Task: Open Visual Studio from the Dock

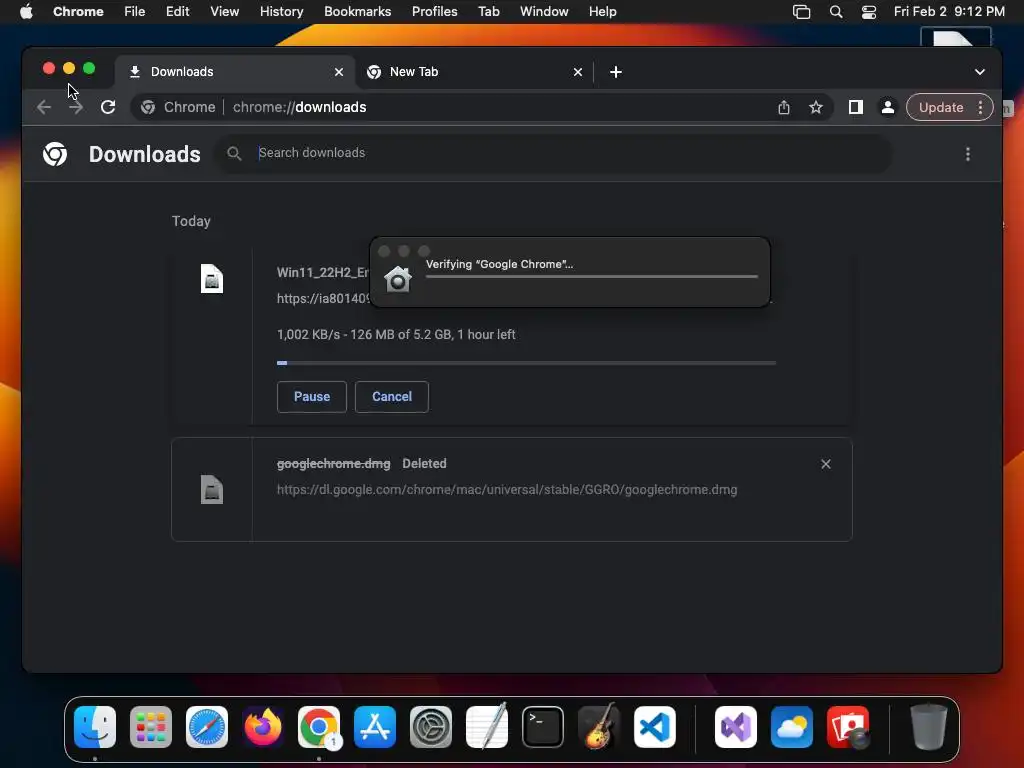Action: pos(736,727)
